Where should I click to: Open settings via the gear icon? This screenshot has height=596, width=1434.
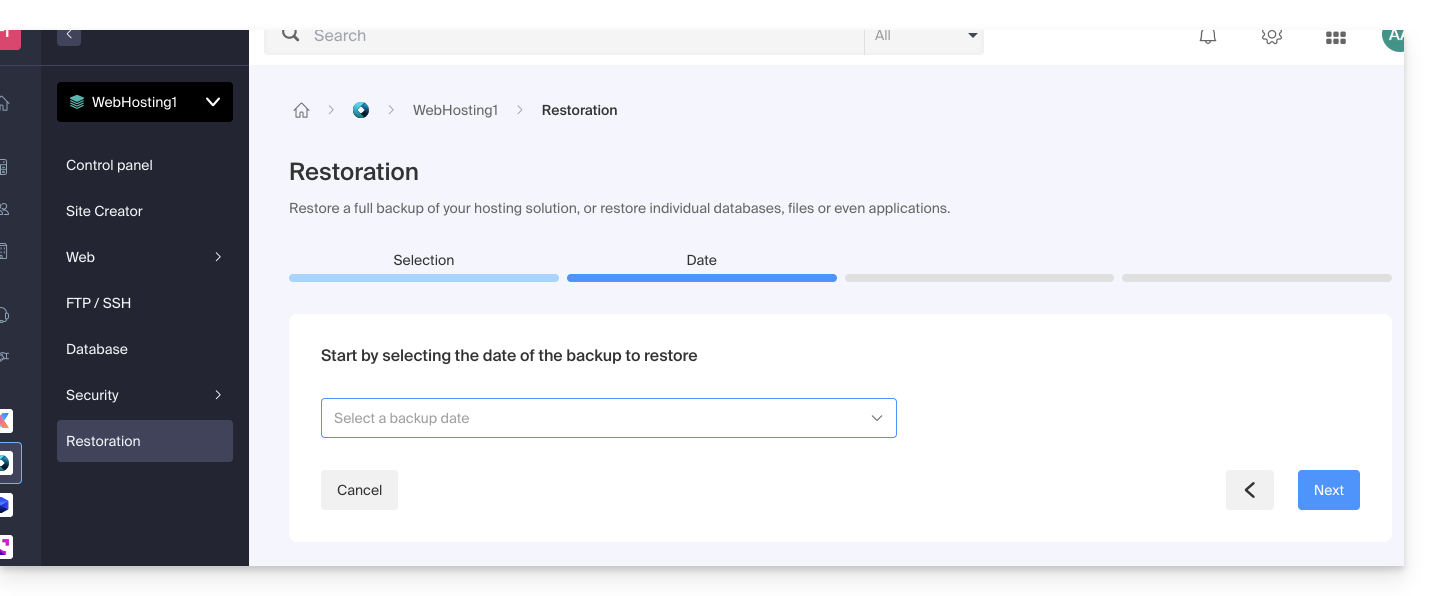click(1271, 37)
